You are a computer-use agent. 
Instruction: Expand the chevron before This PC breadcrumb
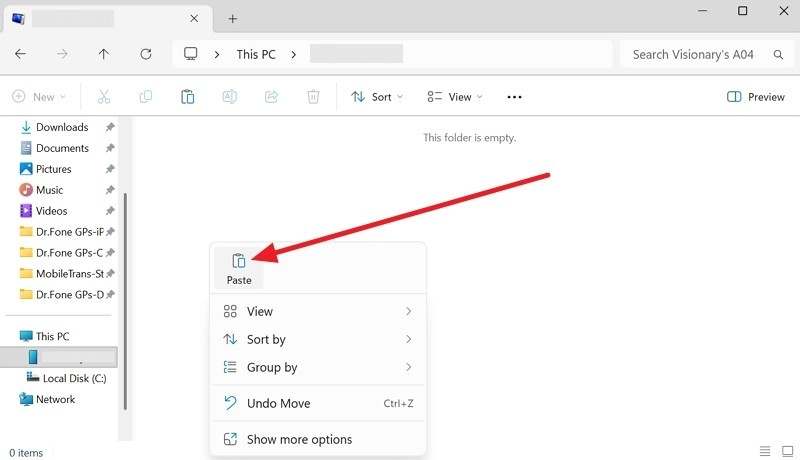click(217, 54)
